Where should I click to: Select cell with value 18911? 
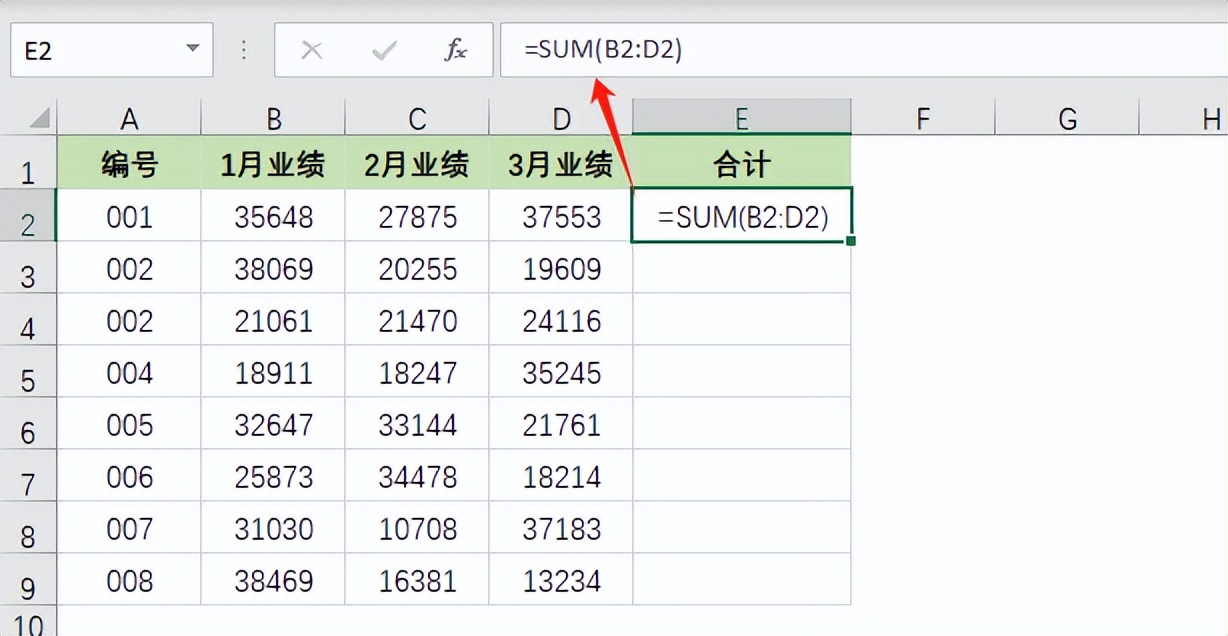(x=273, y=372)
